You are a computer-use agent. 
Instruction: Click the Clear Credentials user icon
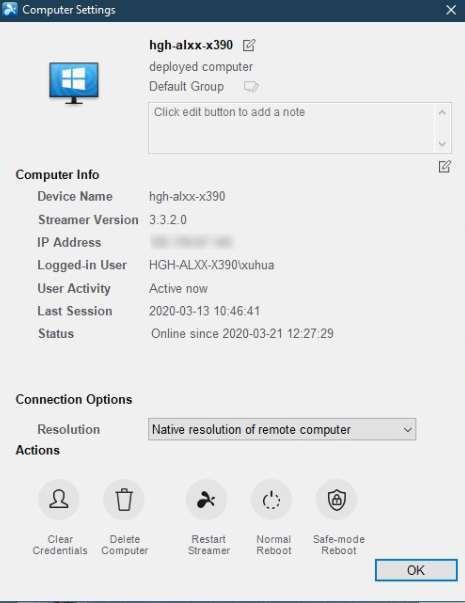pyautogui.click(x=59, y=500)
